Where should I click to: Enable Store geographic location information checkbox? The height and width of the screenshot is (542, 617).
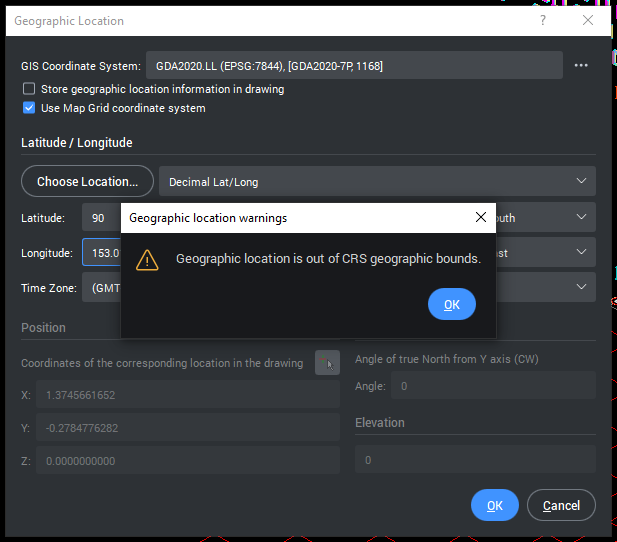point(29,89)
